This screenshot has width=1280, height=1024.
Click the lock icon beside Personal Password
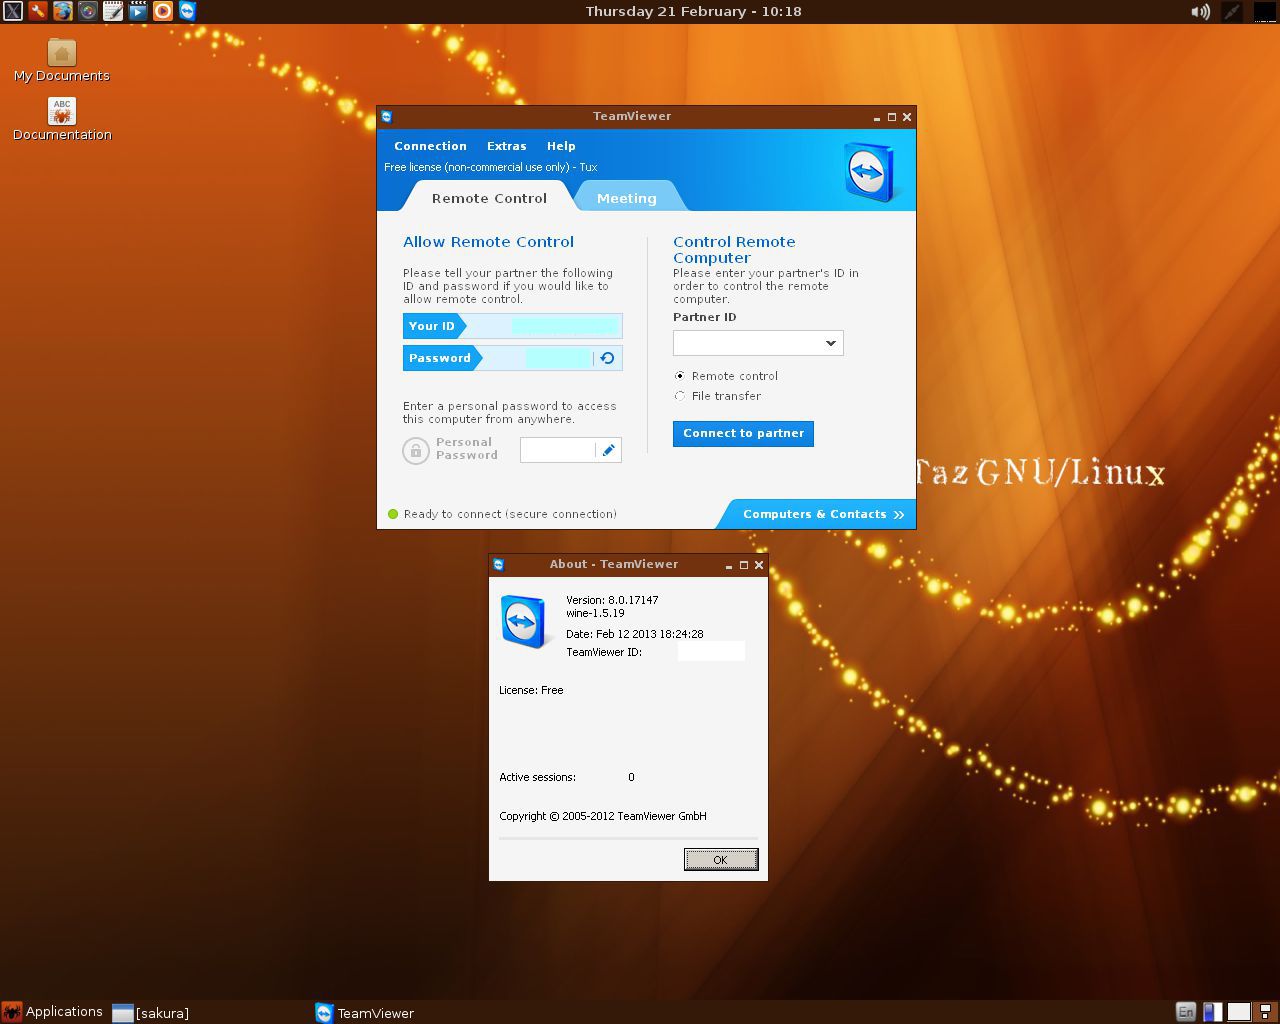pyautogui.click(x=416, y=451)
